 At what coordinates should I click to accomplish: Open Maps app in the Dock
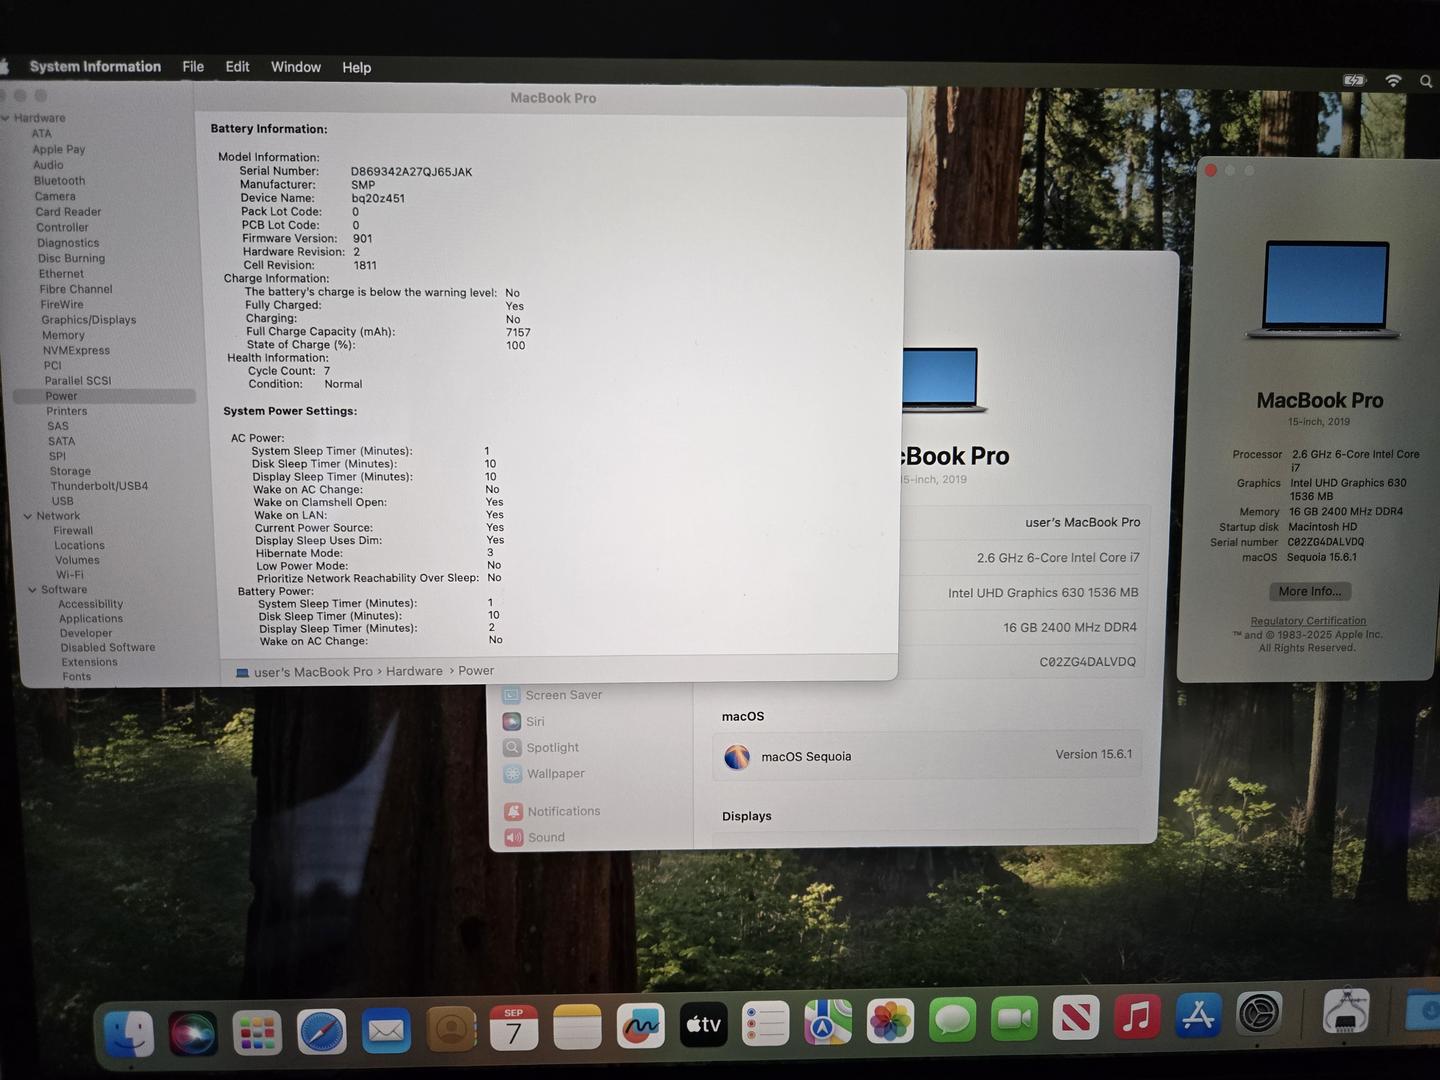[828, 1023]
